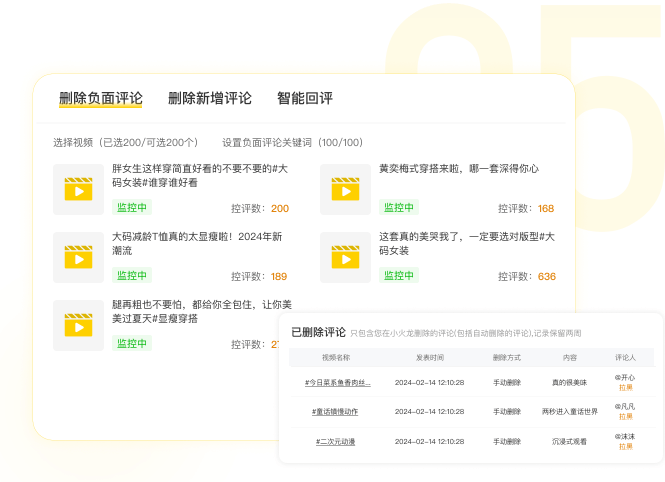The width and height of the screenshot is (665, 482).
Task: Open video icon for 腿再粗也不要怕 video
Action: tap(78, 325)
